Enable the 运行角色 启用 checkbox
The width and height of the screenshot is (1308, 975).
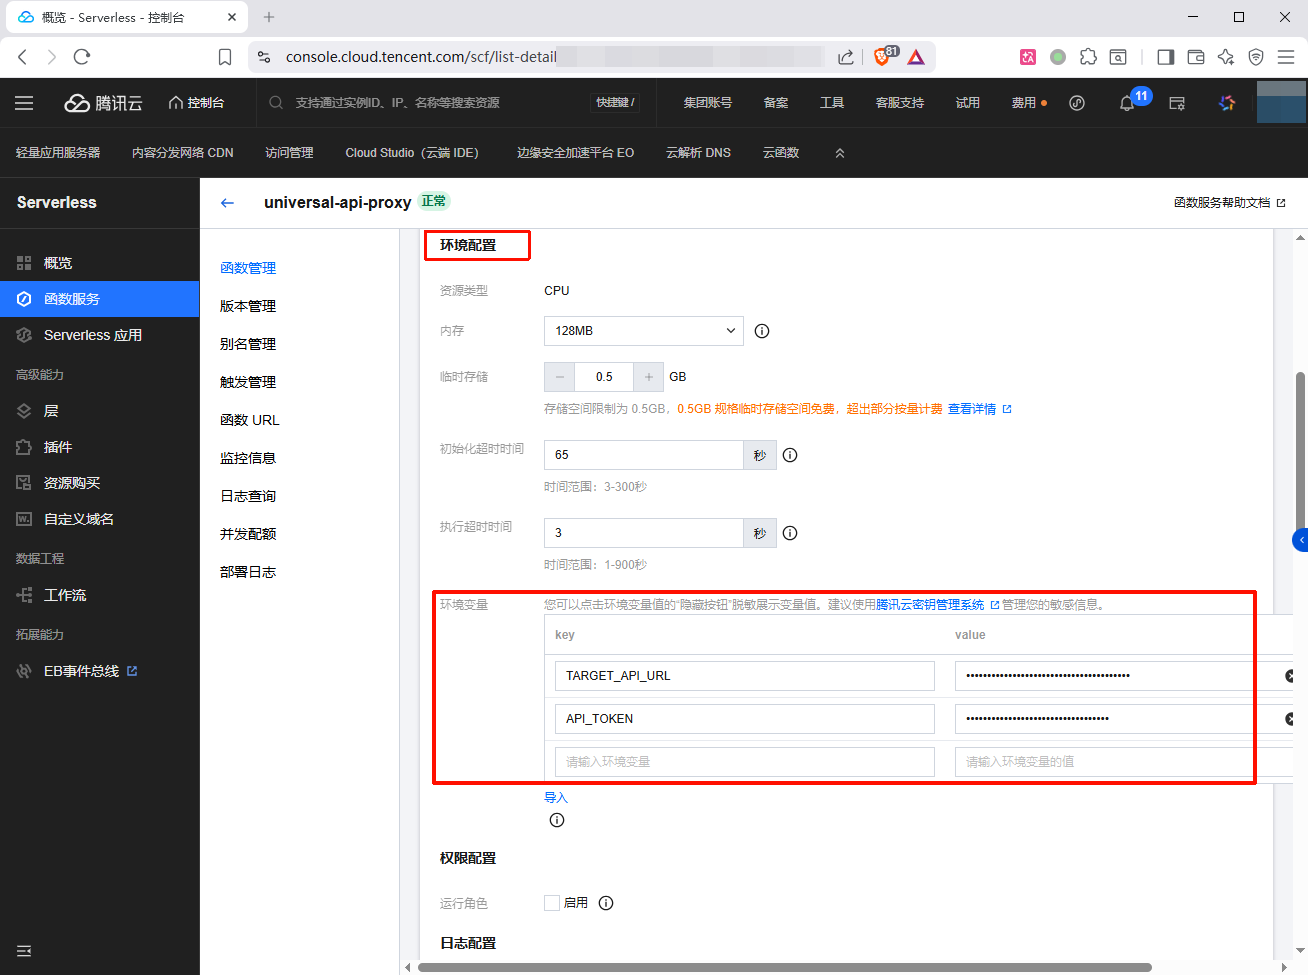coord(552,903)
